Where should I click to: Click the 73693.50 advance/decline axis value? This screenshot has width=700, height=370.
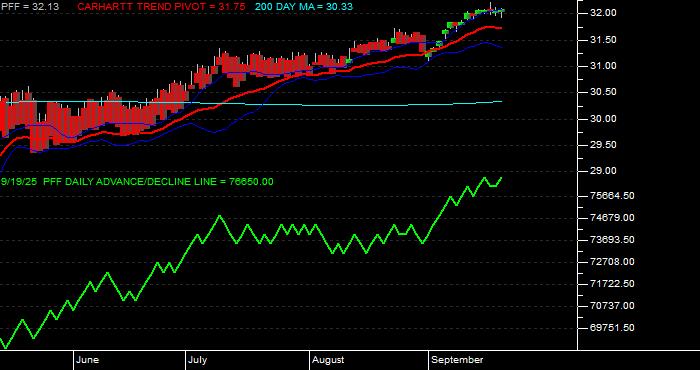(x=613, y=240)
